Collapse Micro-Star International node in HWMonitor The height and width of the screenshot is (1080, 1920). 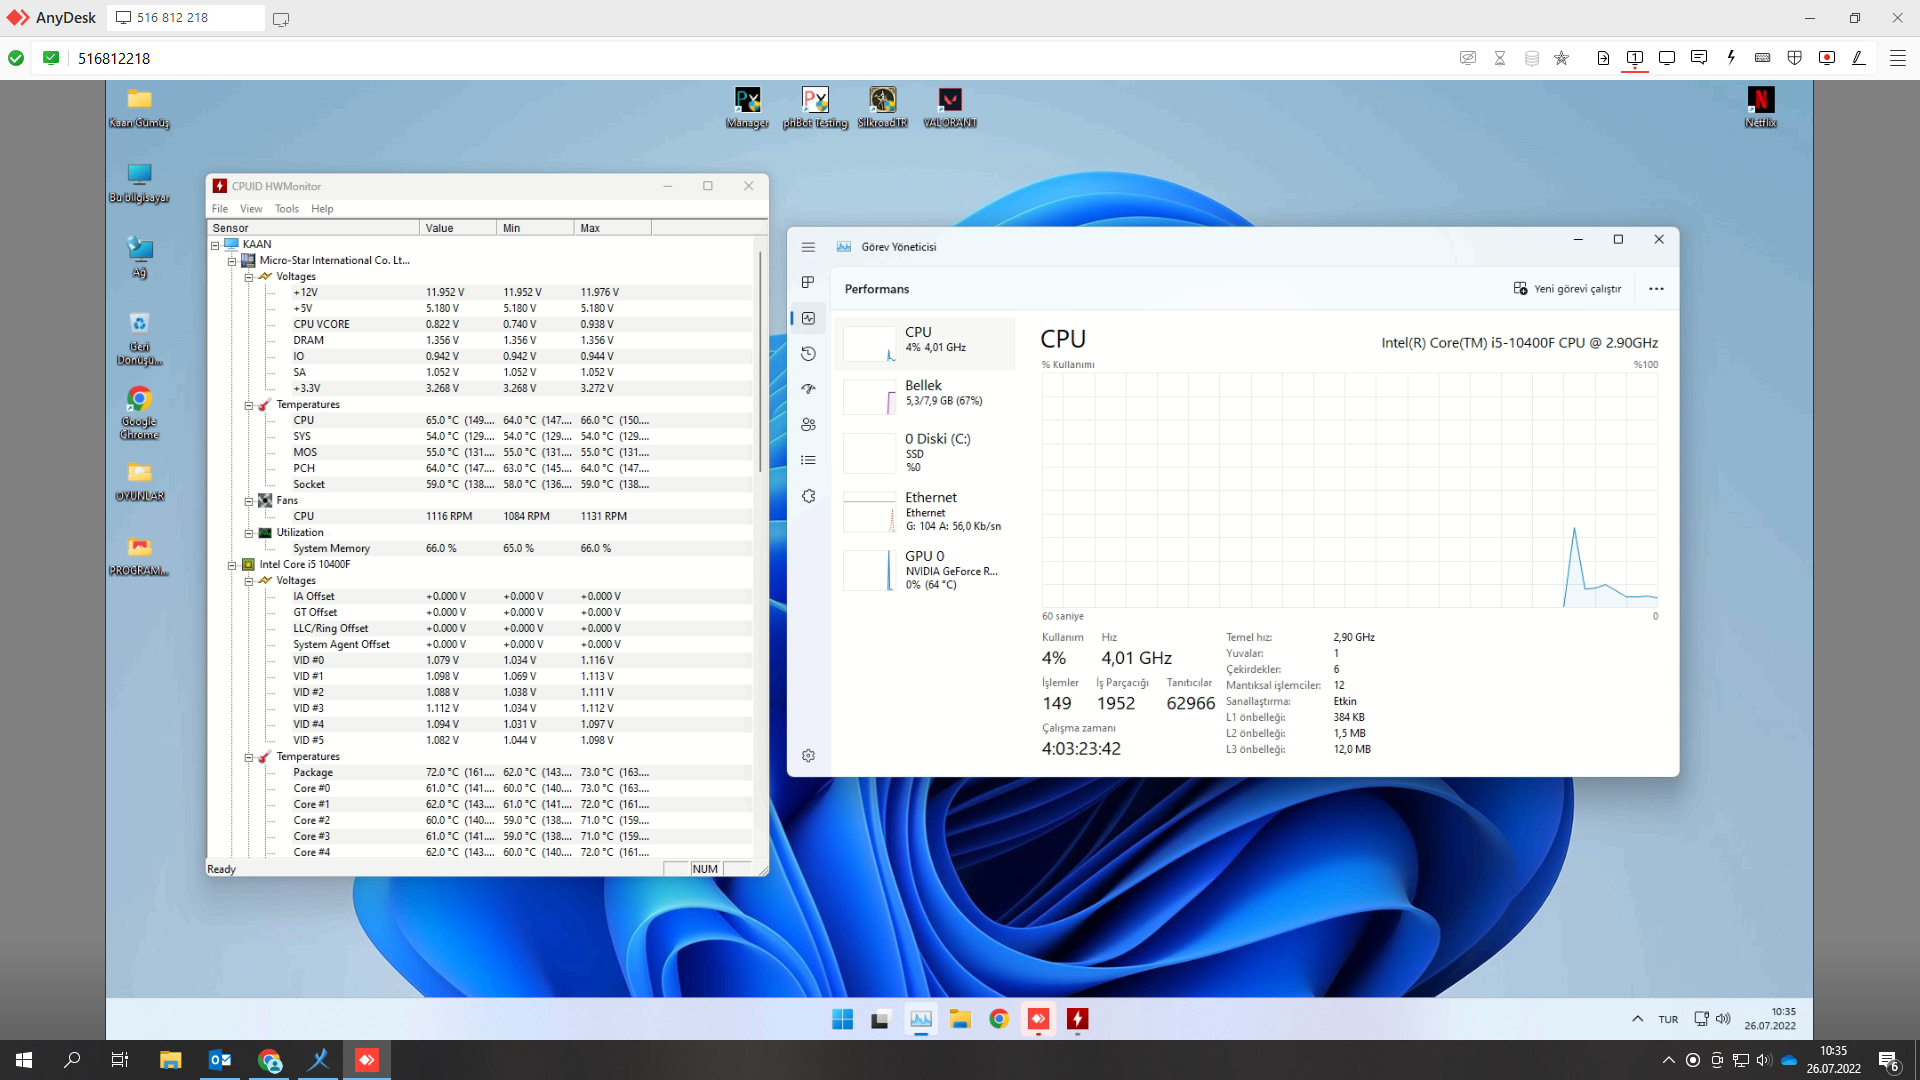pos(232,261)
